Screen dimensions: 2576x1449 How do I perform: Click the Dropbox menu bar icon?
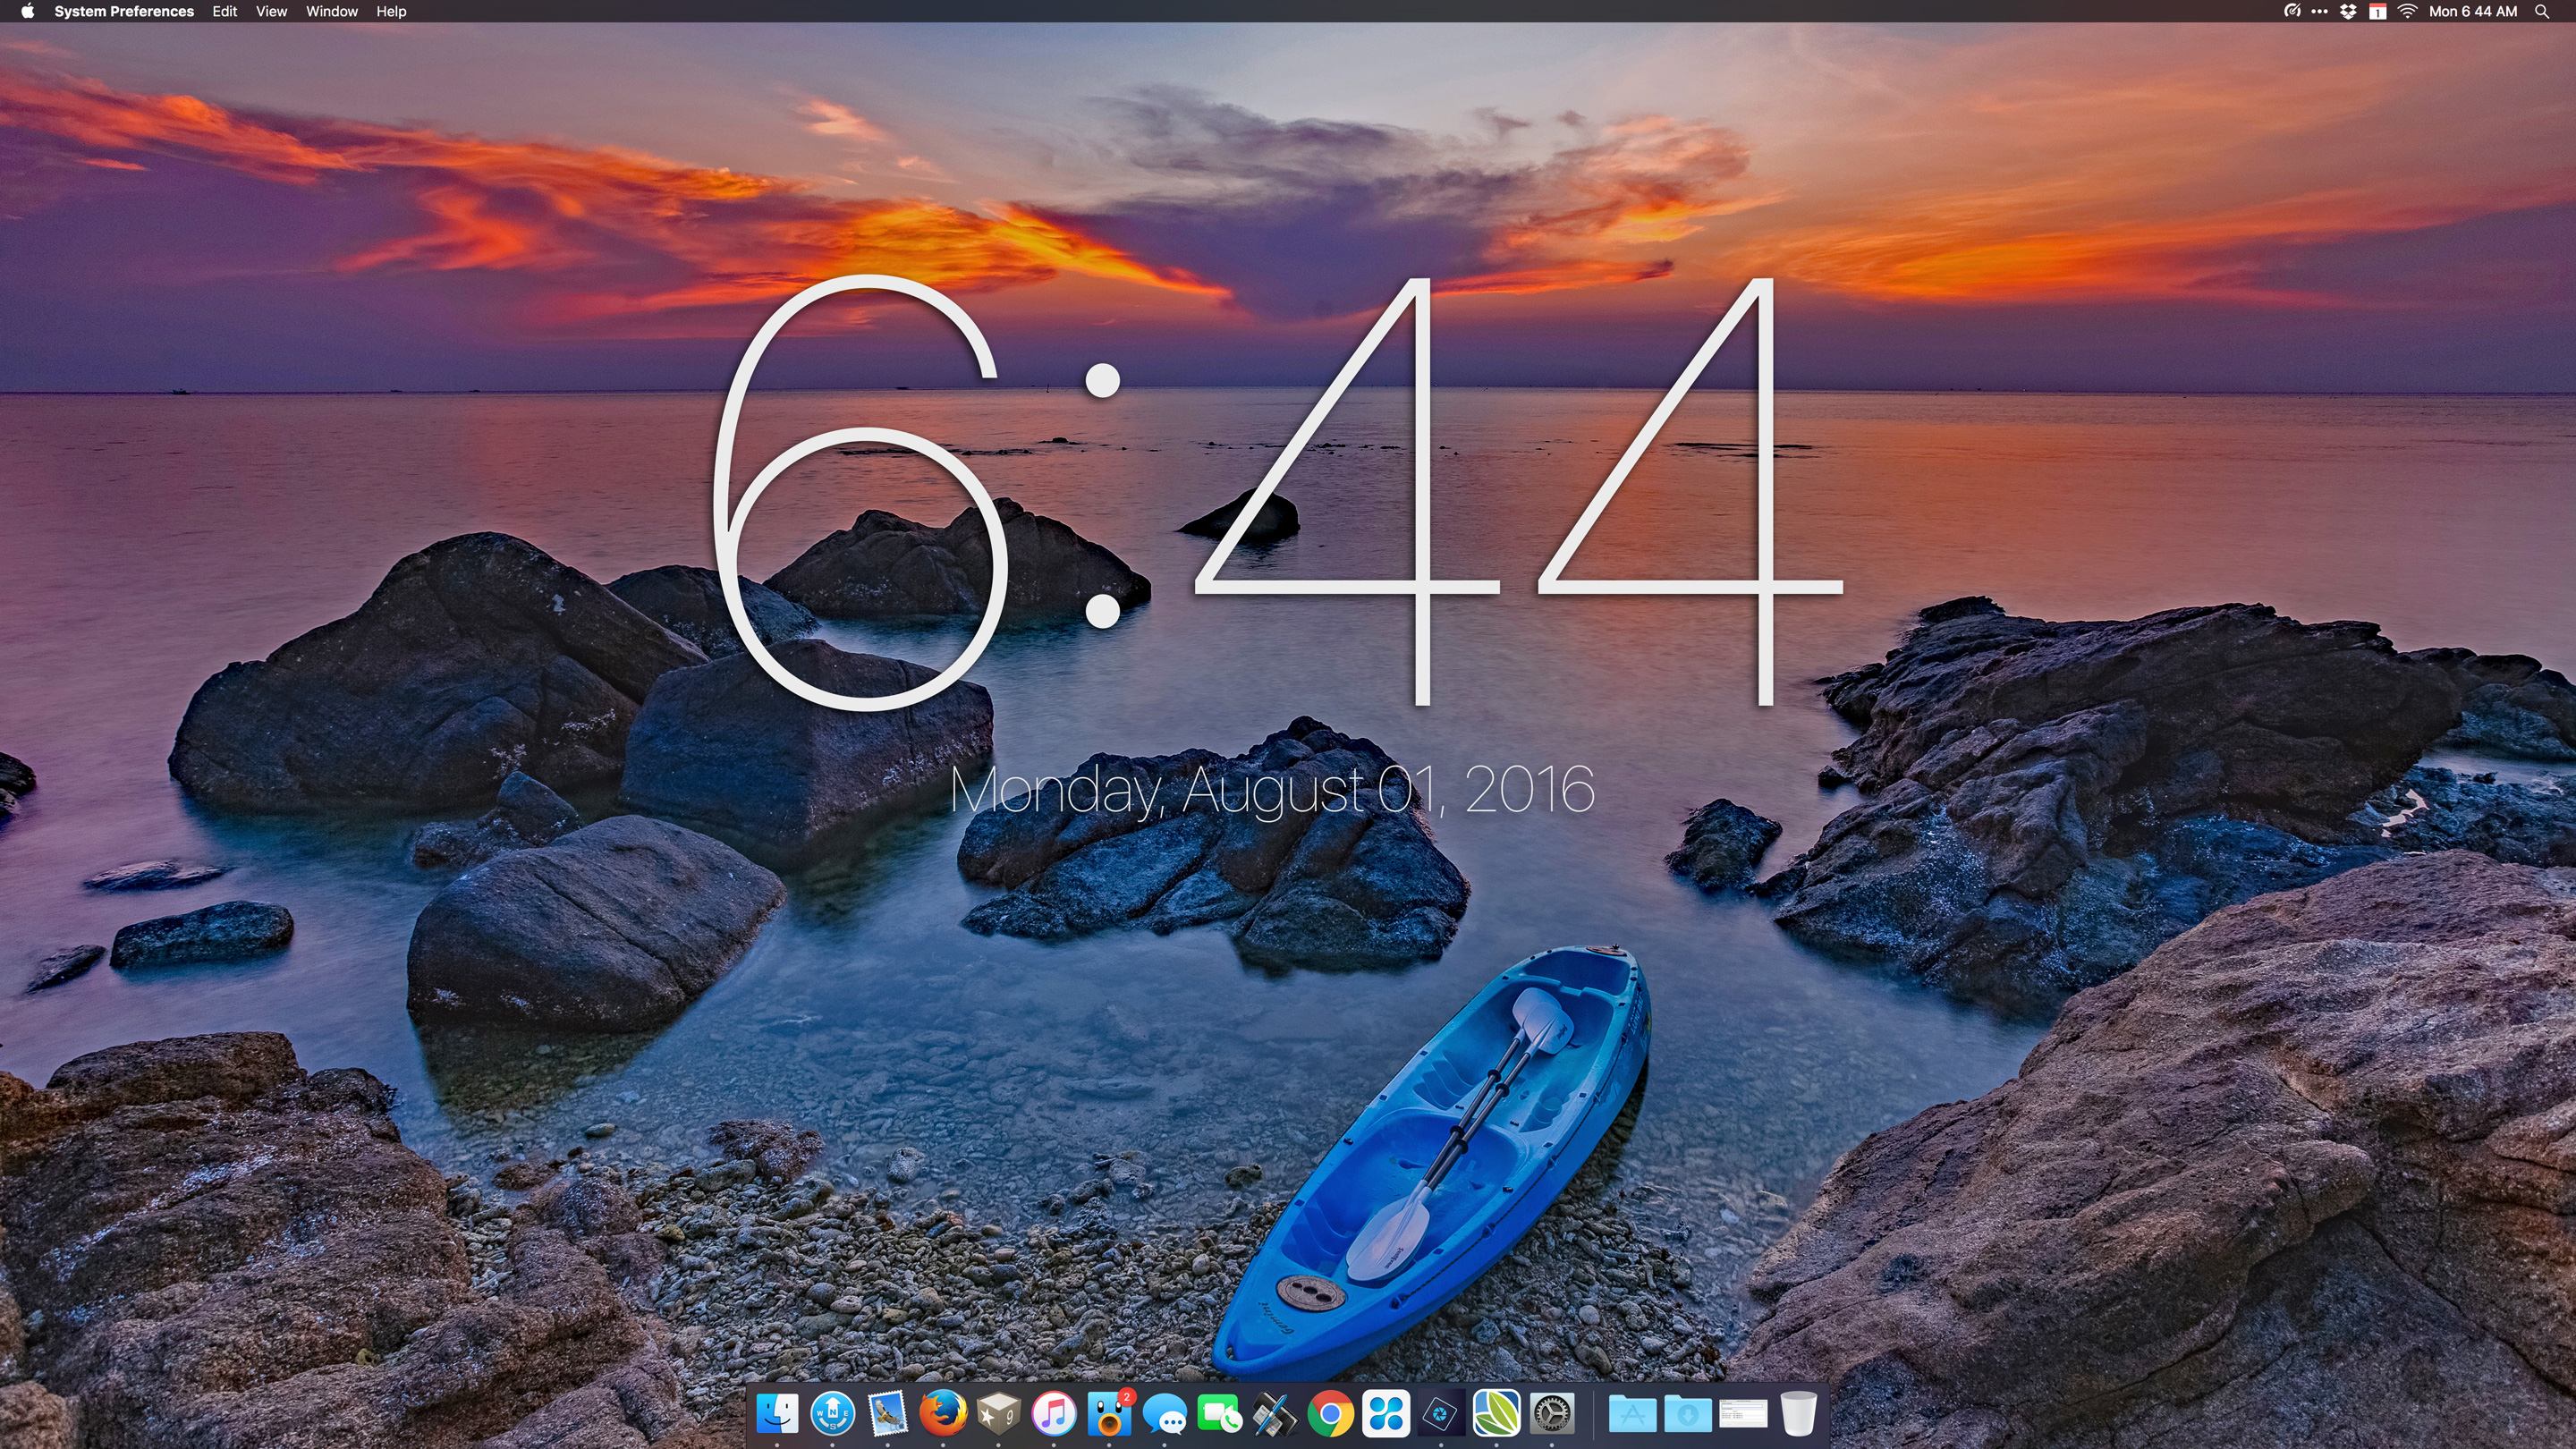[x=2348, y=11]
